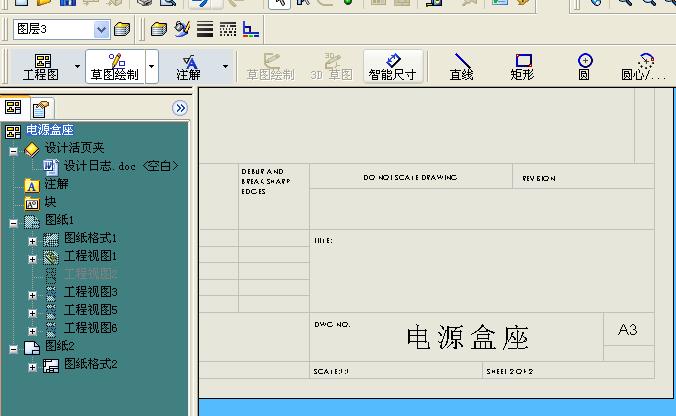Open the layer properties icon beside the layer dropdown
Screen dimensions: 676x416
pyautogui.click(x=122, y=29)
